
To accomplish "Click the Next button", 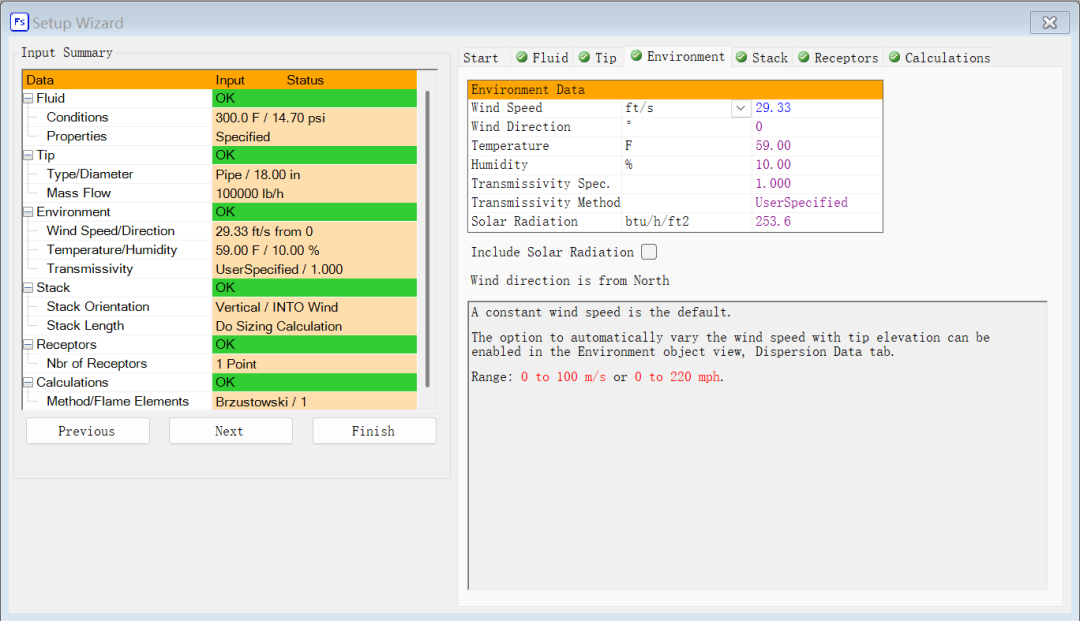I will 231,431.
